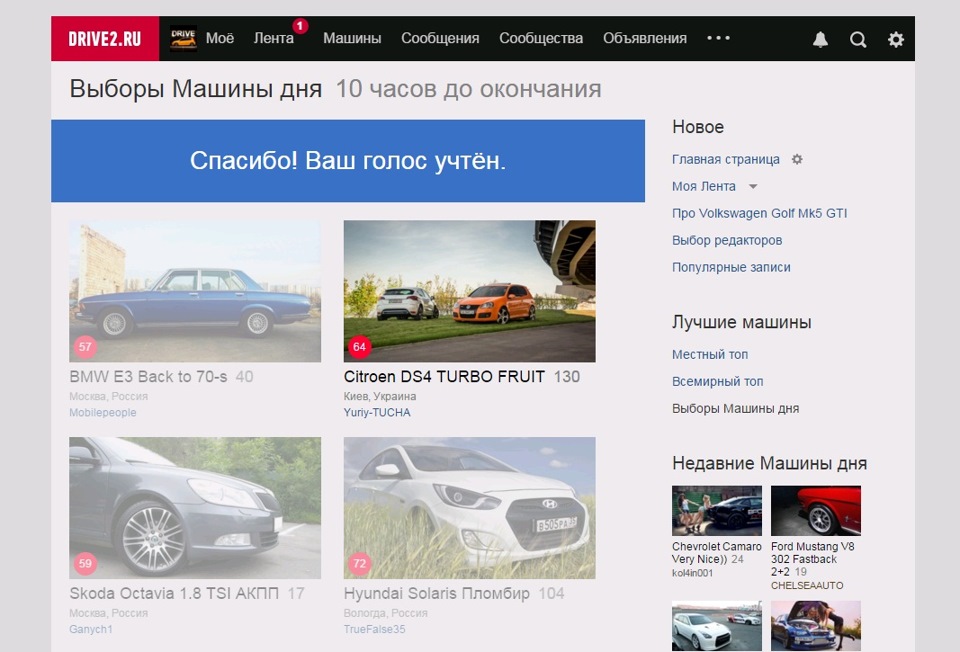Open the Главная страница link
The image size is (960, 652).
(x=726, y=159)
